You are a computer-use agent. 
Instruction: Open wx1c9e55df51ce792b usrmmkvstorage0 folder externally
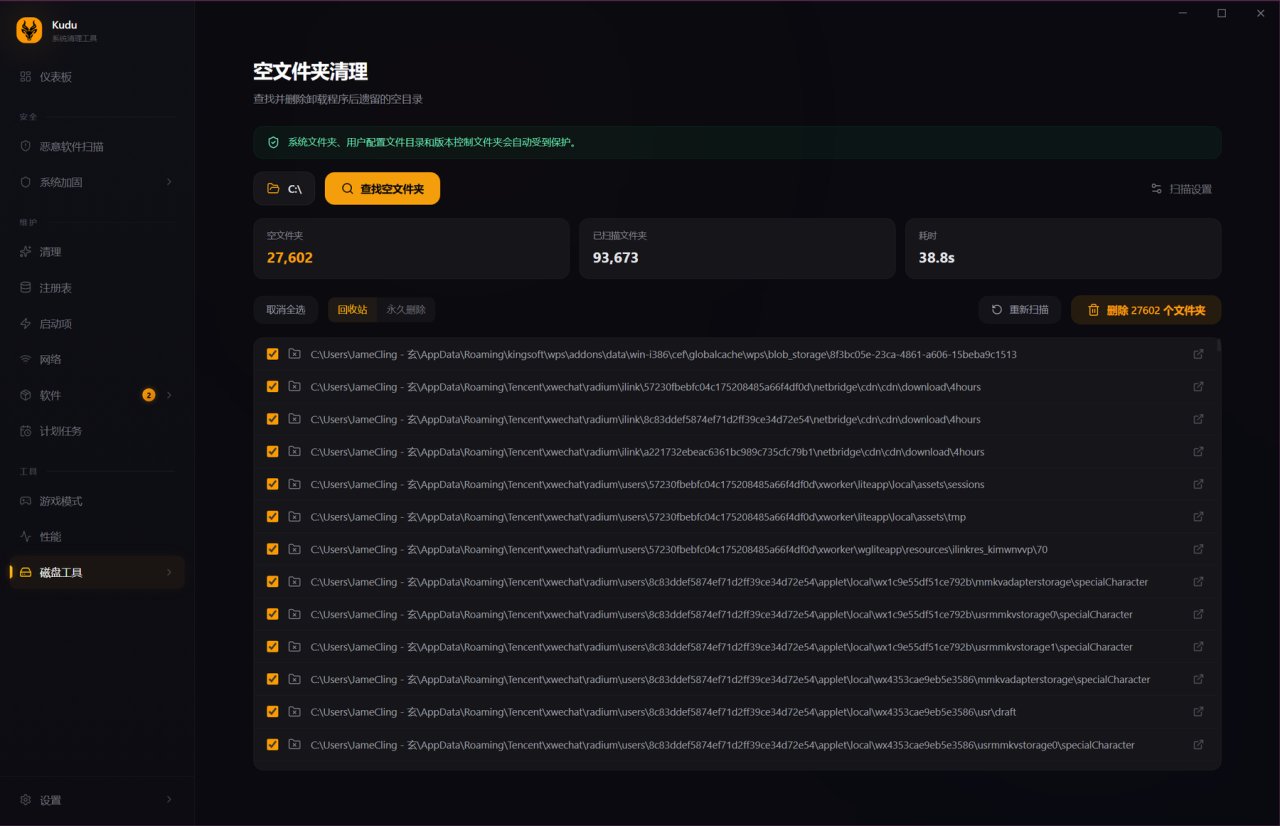point(1198,614)
